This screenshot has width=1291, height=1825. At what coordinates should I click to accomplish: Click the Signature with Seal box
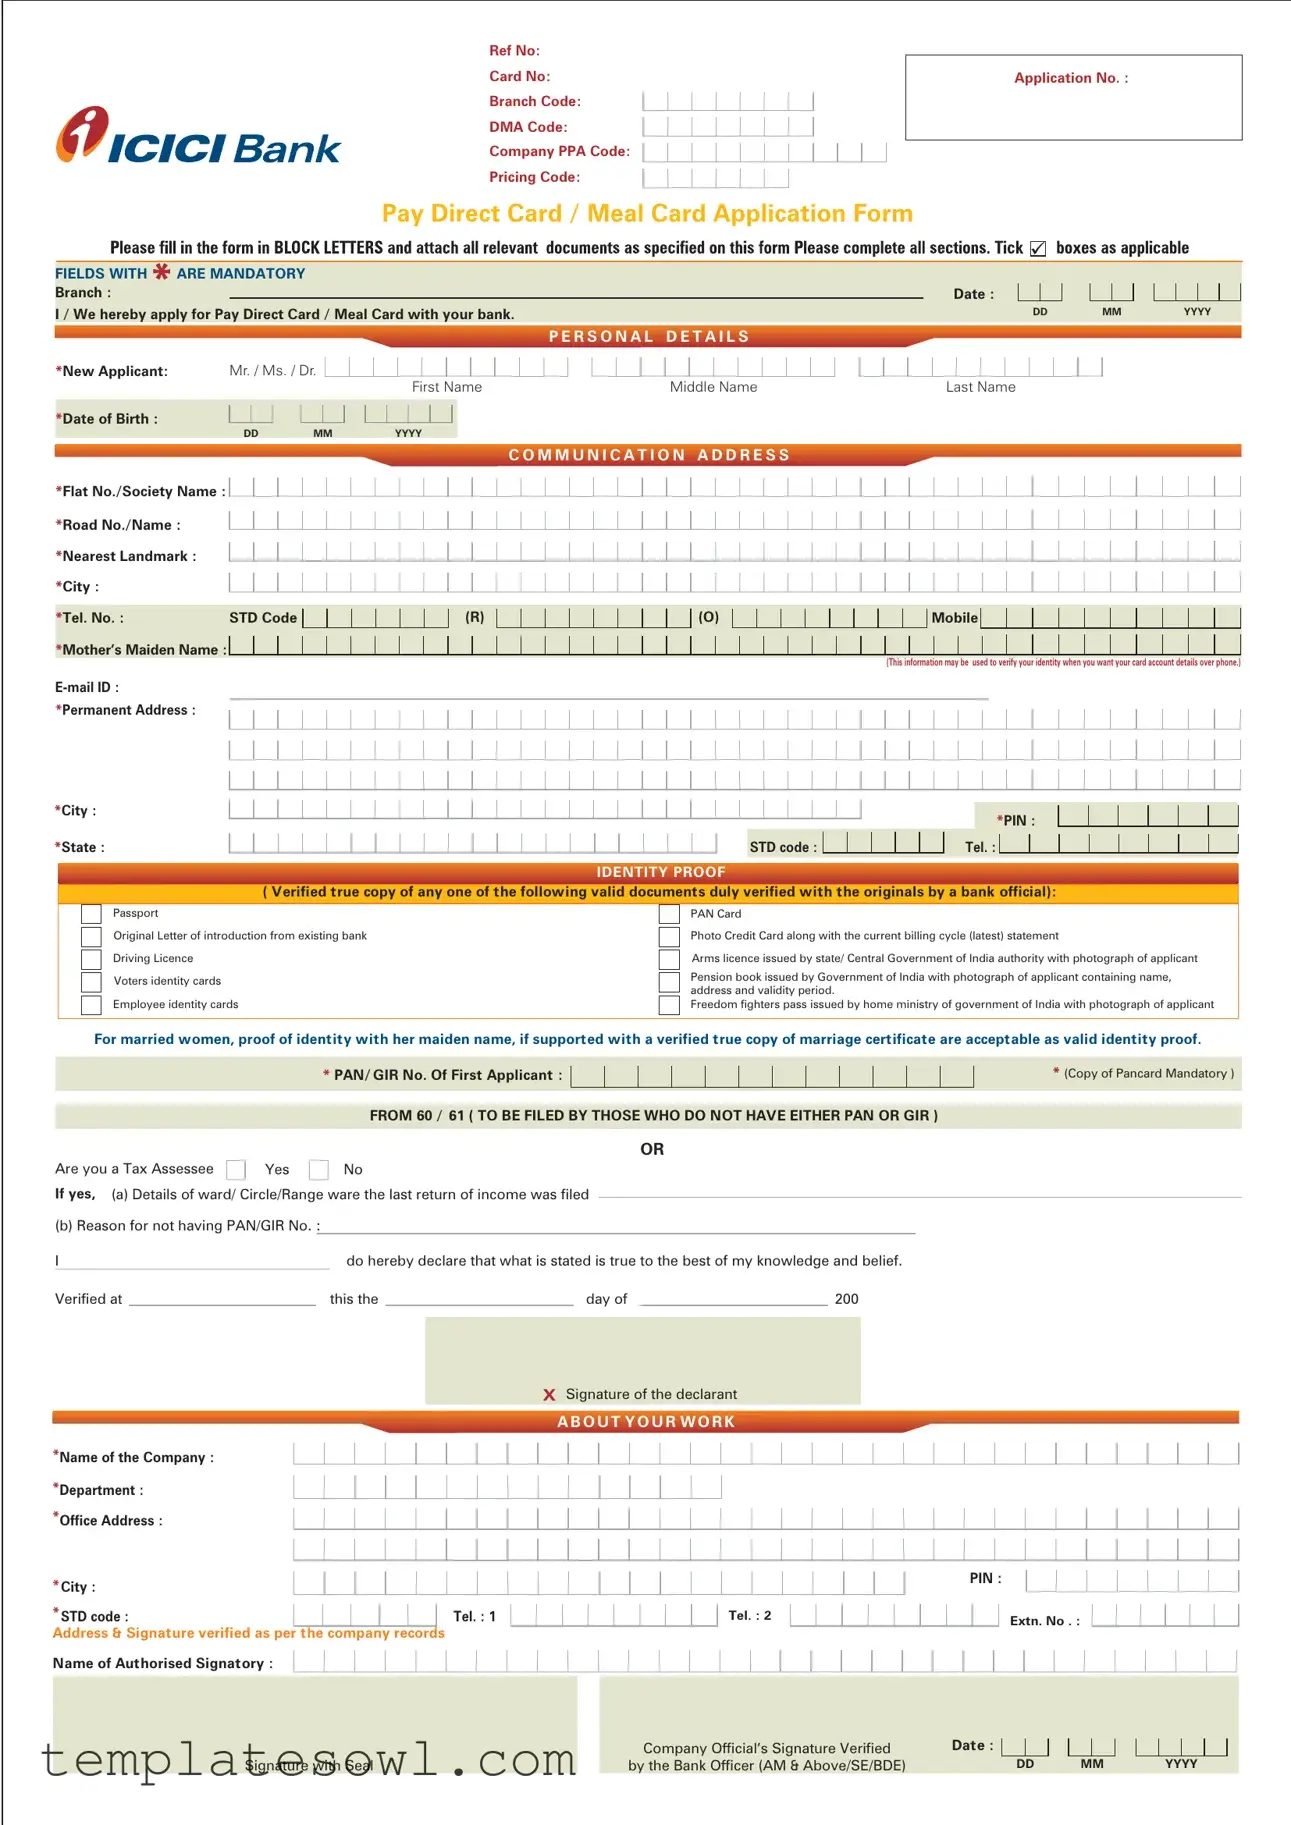pyautogui.click(x=315, y=1726)
